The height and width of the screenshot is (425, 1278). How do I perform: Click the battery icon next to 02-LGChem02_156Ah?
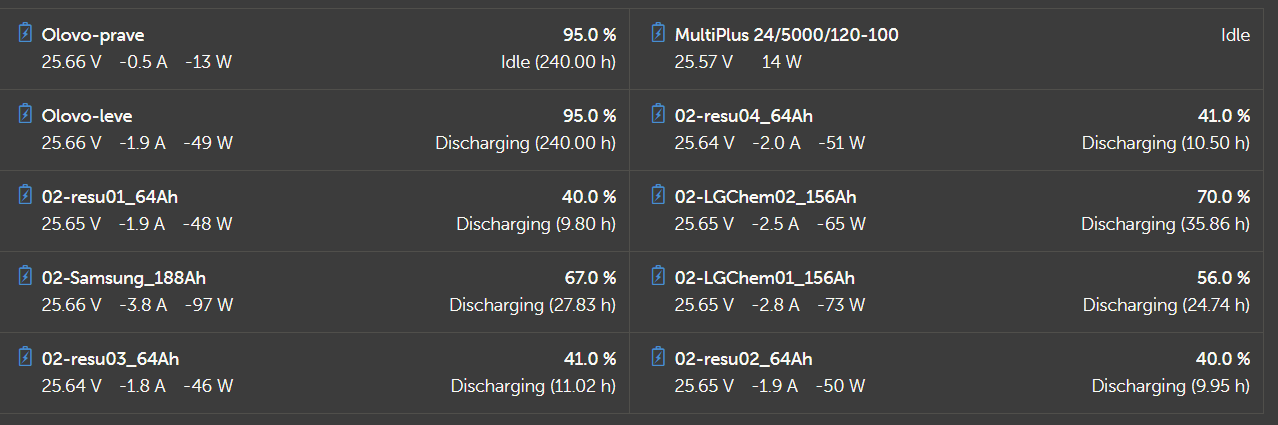[658, 196]
